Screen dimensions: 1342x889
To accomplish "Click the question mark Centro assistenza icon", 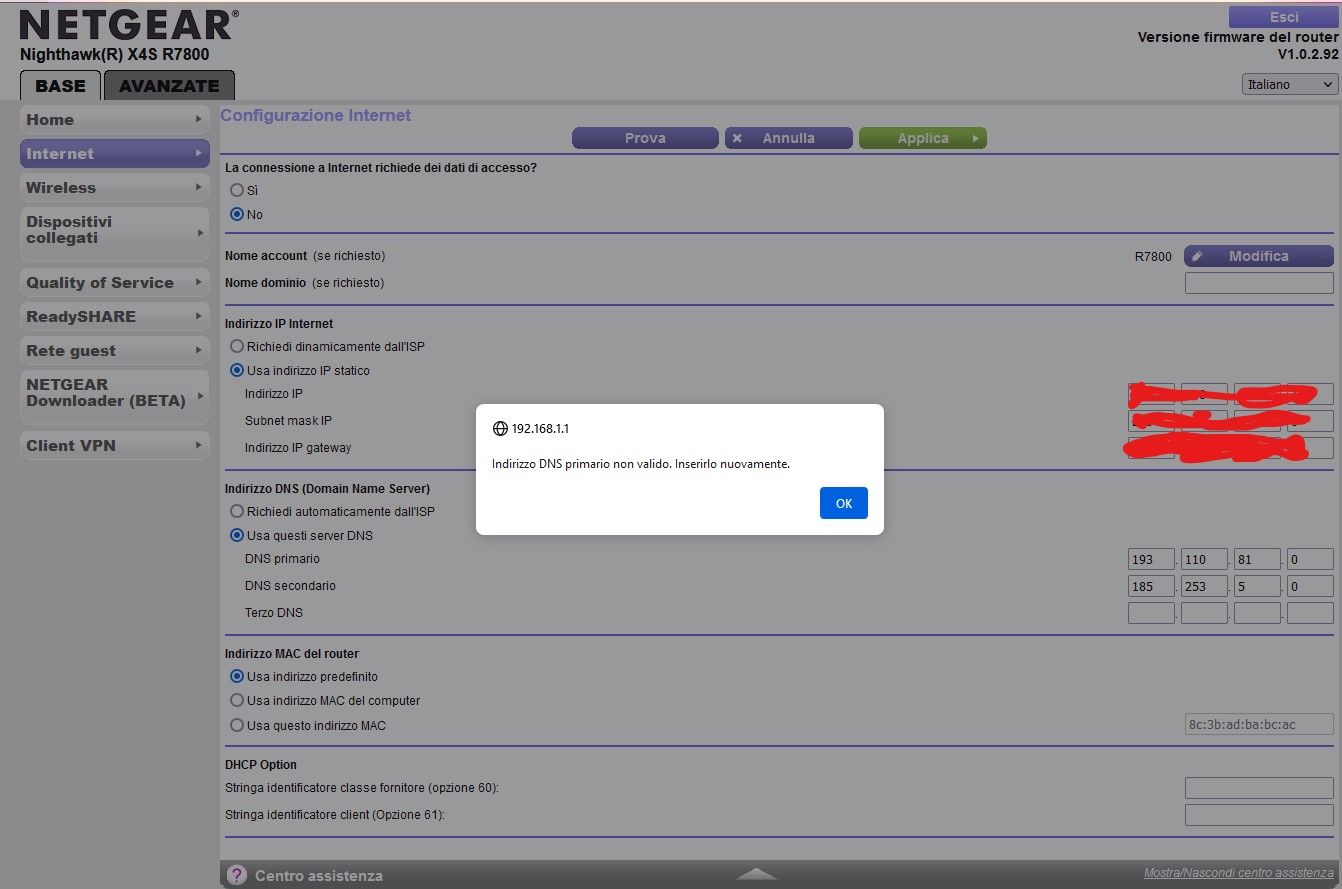I will [x=235, y=874].
